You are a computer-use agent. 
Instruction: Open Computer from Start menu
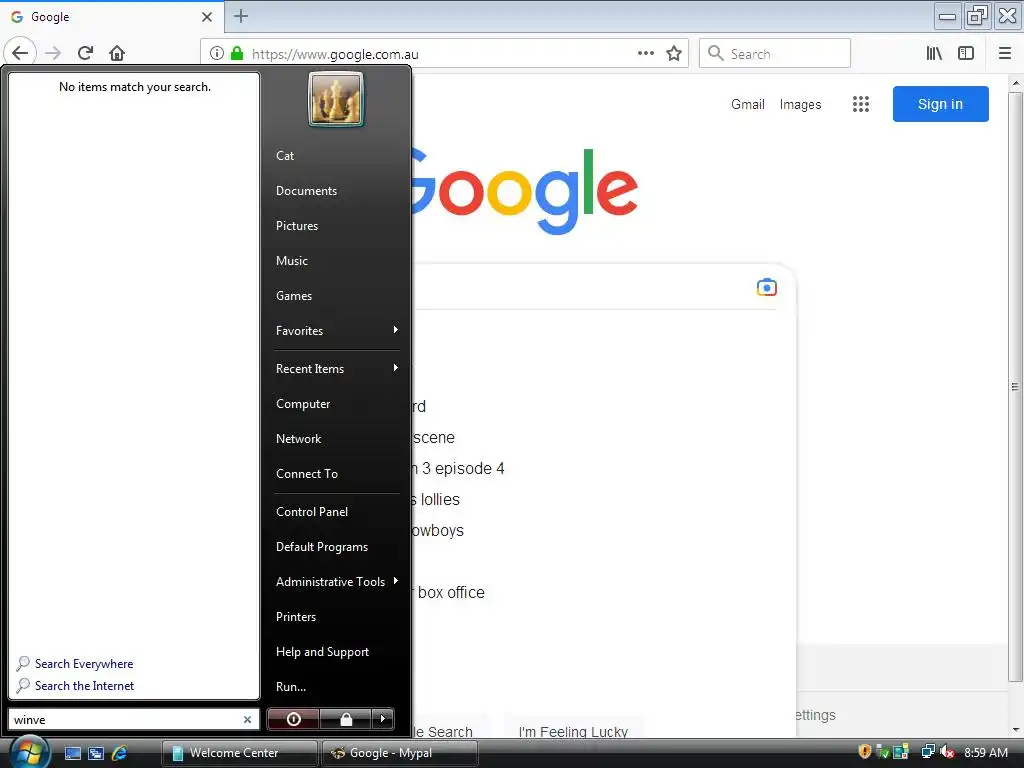point(302,404)
